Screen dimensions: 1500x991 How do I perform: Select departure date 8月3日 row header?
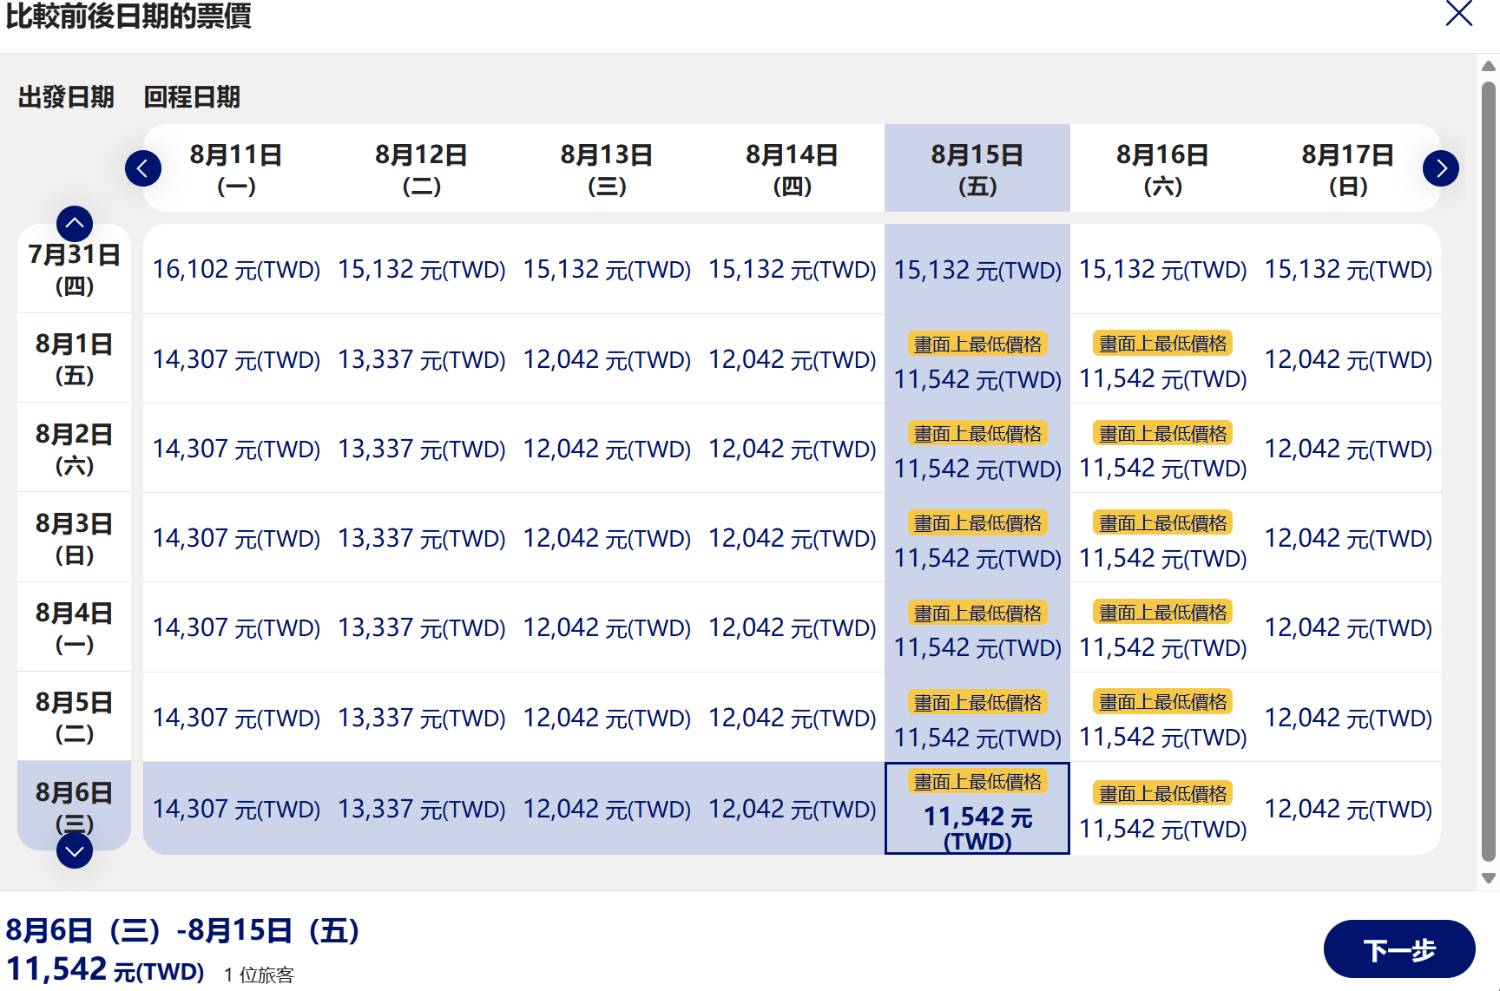(x=75, y=538)
